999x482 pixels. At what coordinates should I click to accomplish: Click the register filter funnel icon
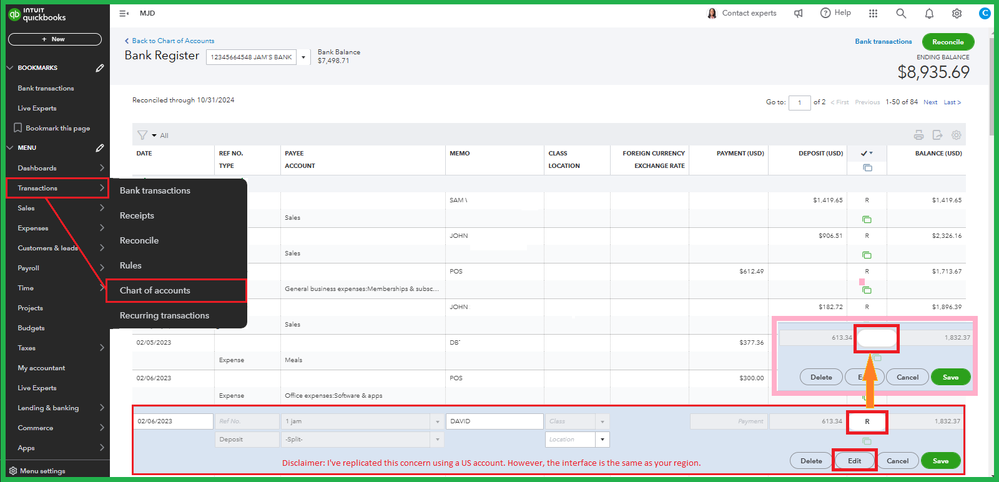(143, 135)
